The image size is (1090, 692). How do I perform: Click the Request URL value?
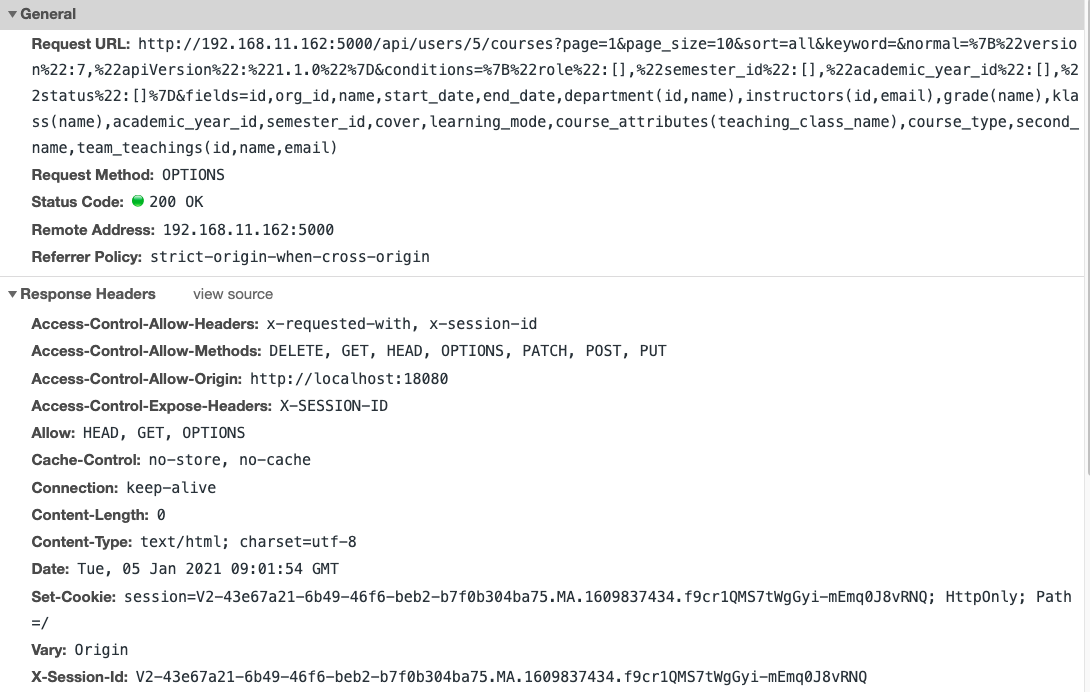[400, 43]
